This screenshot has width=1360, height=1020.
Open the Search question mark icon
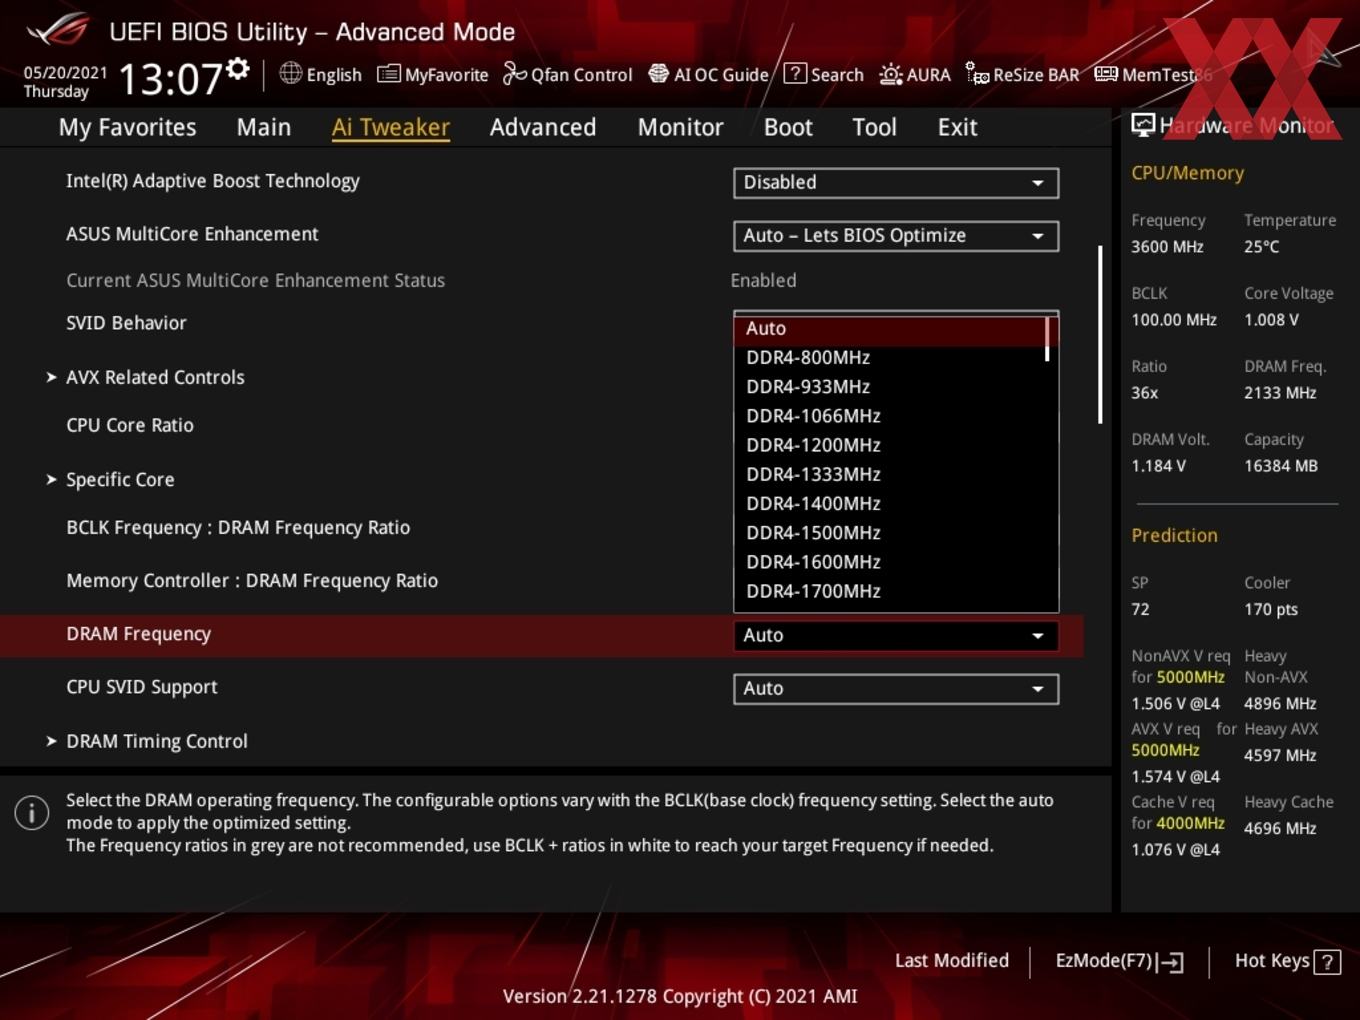795,73
